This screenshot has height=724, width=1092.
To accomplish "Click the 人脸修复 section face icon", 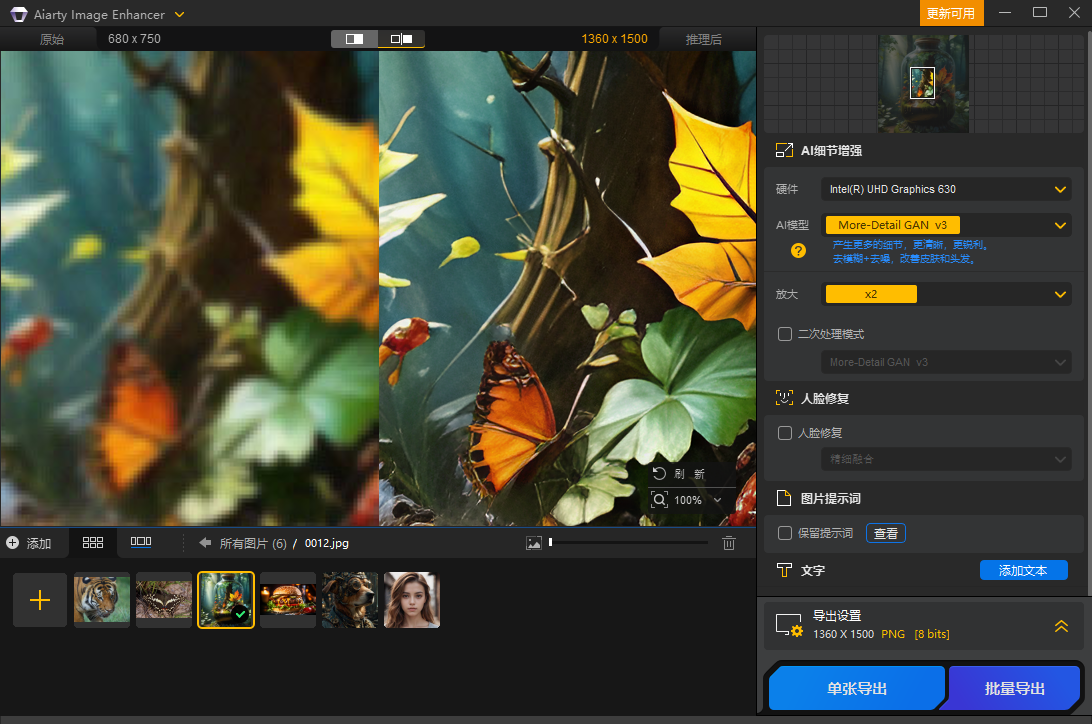I will [784, 398].
